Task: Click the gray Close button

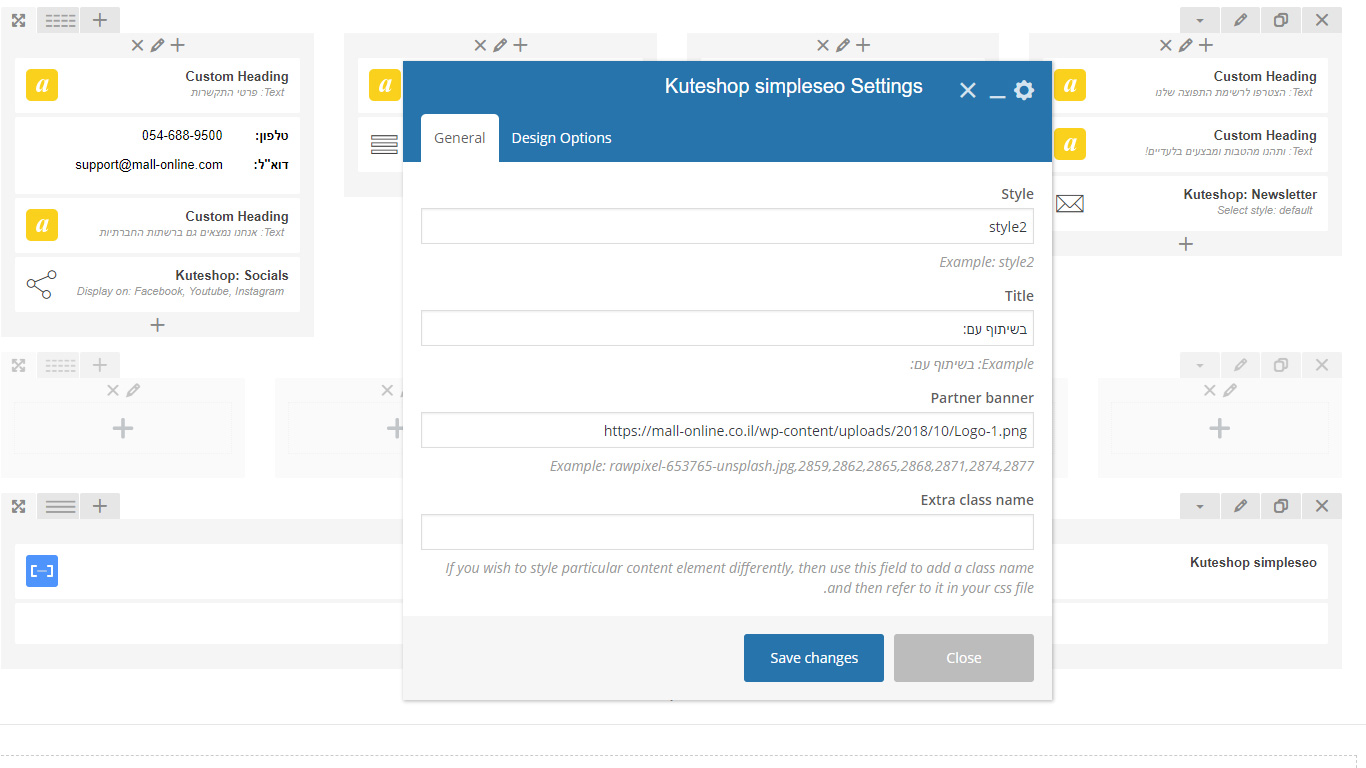Action: tap(964, 658)
